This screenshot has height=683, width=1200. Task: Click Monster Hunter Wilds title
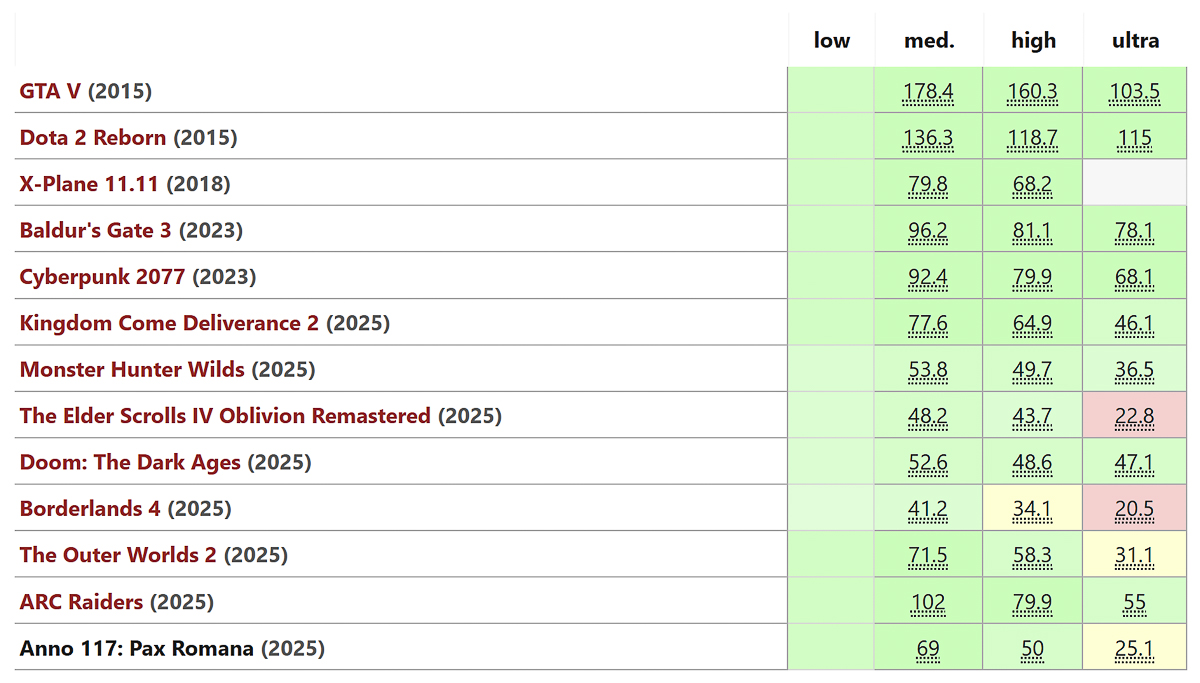[x=132, y=370]
